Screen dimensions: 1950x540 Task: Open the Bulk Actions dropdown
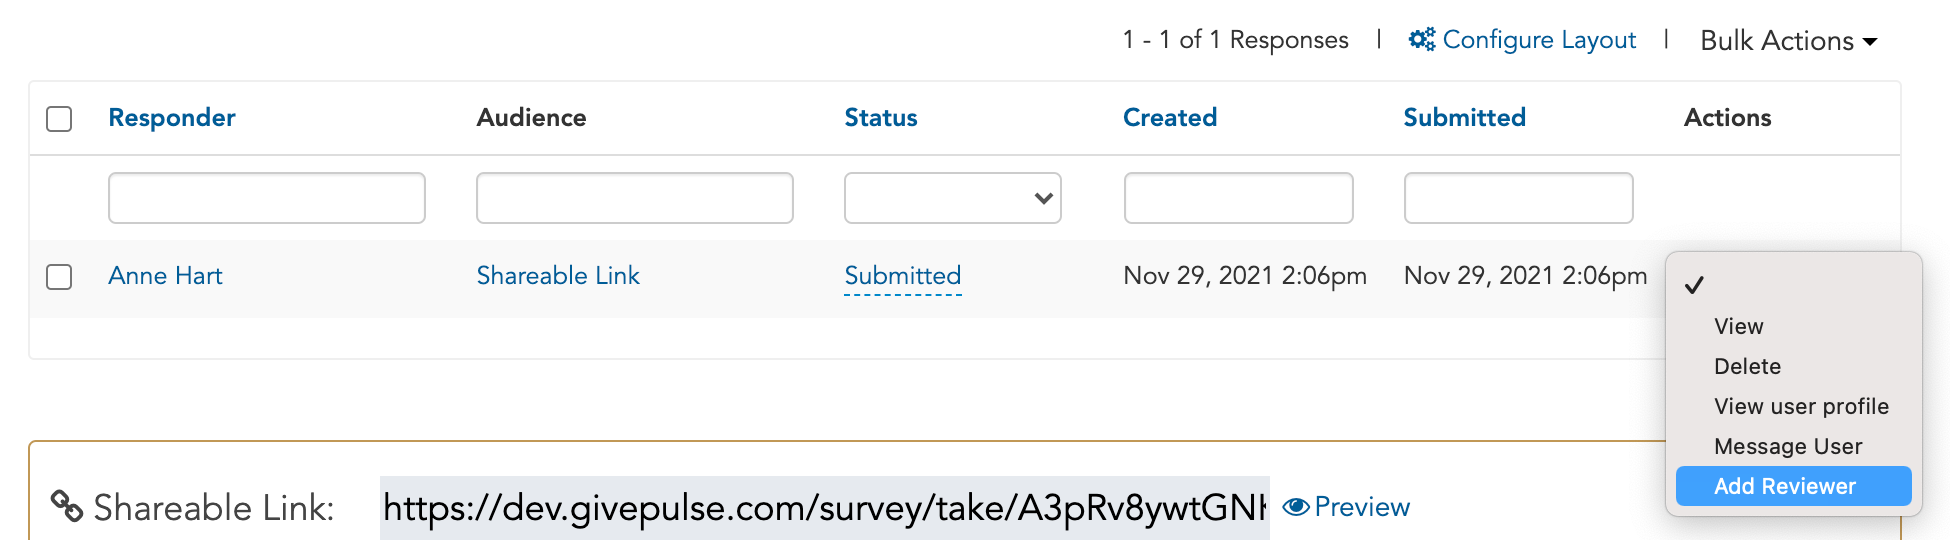[x=1789, y=41]
